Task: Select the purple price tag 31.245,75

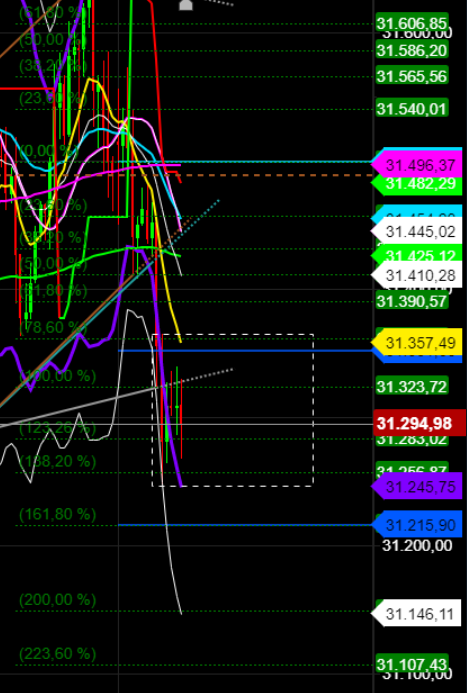Action: (417, 486)
